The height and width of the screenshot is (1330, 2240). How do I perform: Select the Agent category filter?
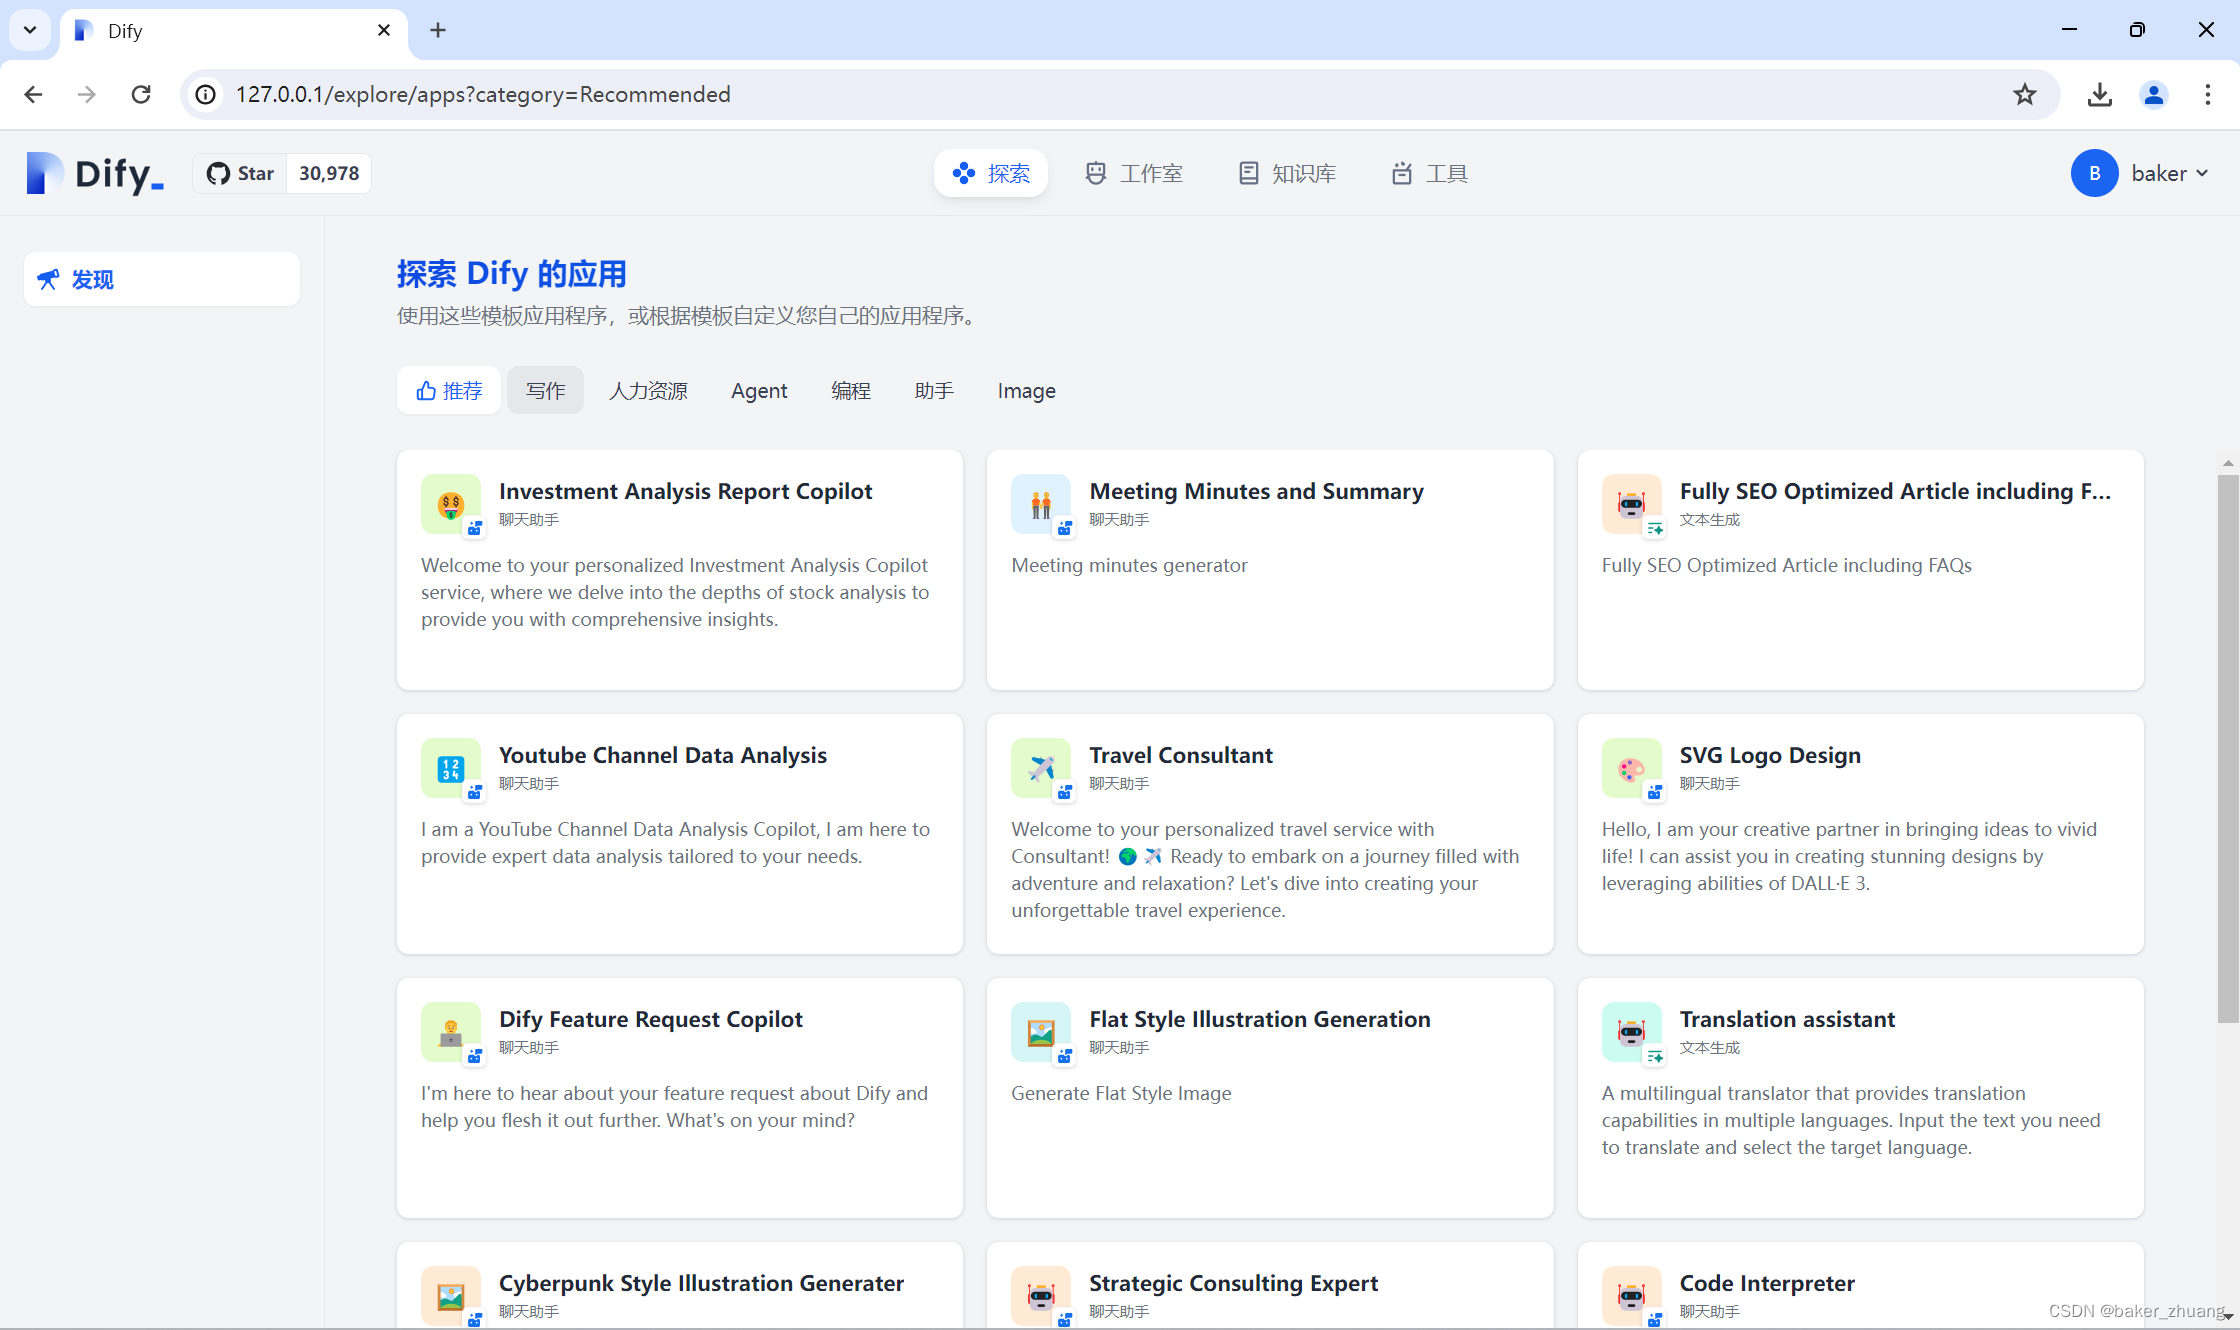[x=759, y=390]
